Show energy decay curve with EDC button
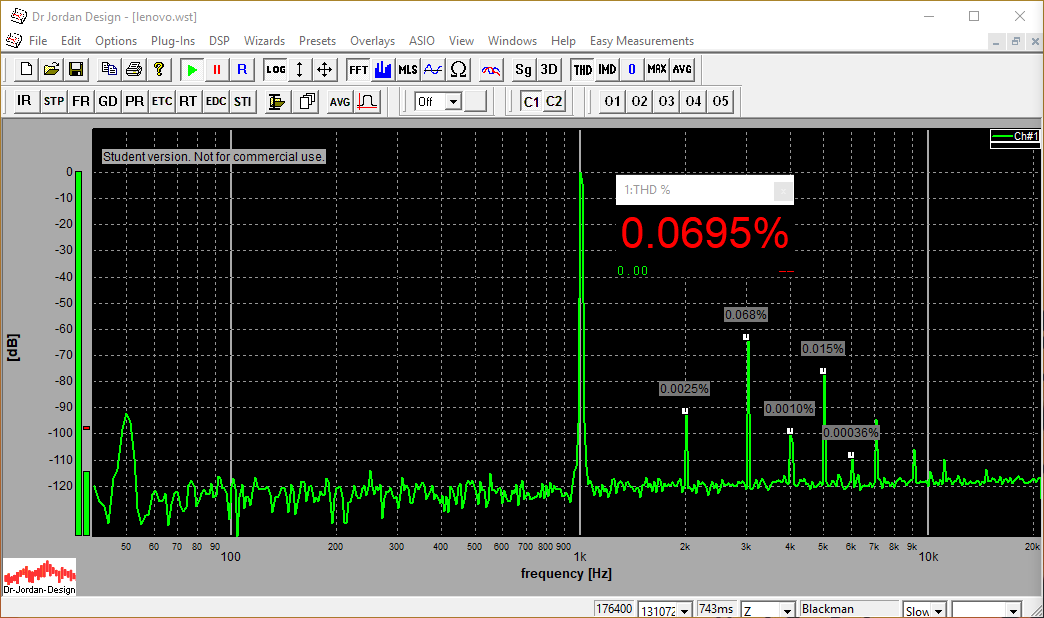 click(x=216, y=101)
